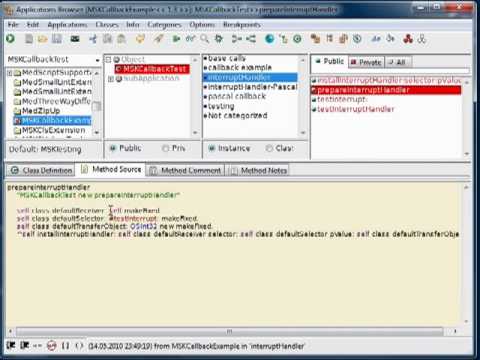
Task: Expand the subapplication node in class tree
Action: (x=111, y=79)
